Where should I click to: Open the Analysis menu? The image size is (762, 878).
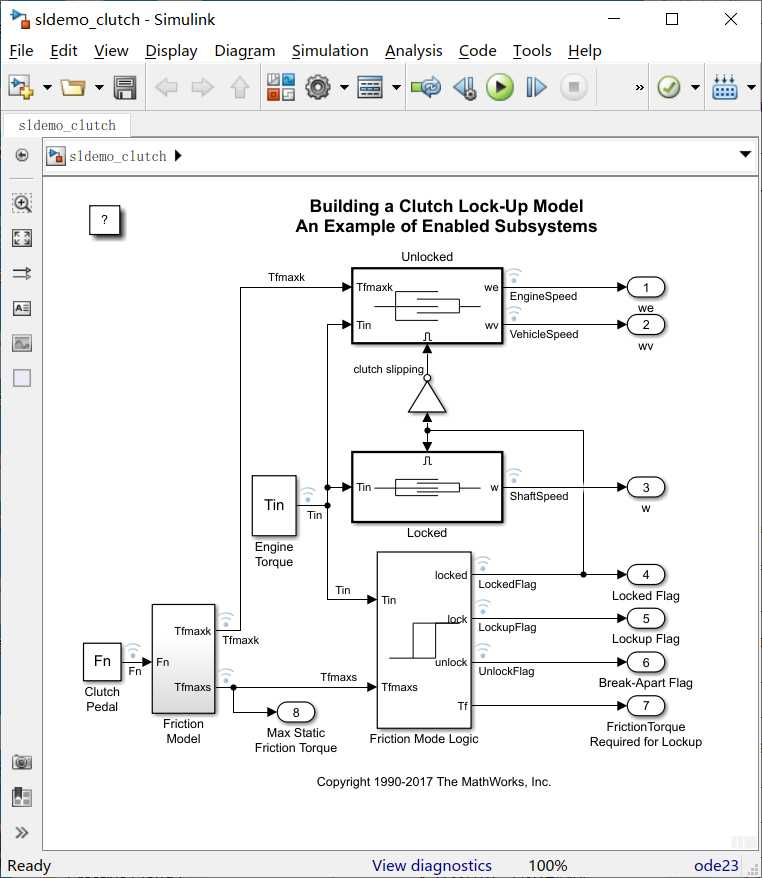pyautogui.click(x=413, y=51)
